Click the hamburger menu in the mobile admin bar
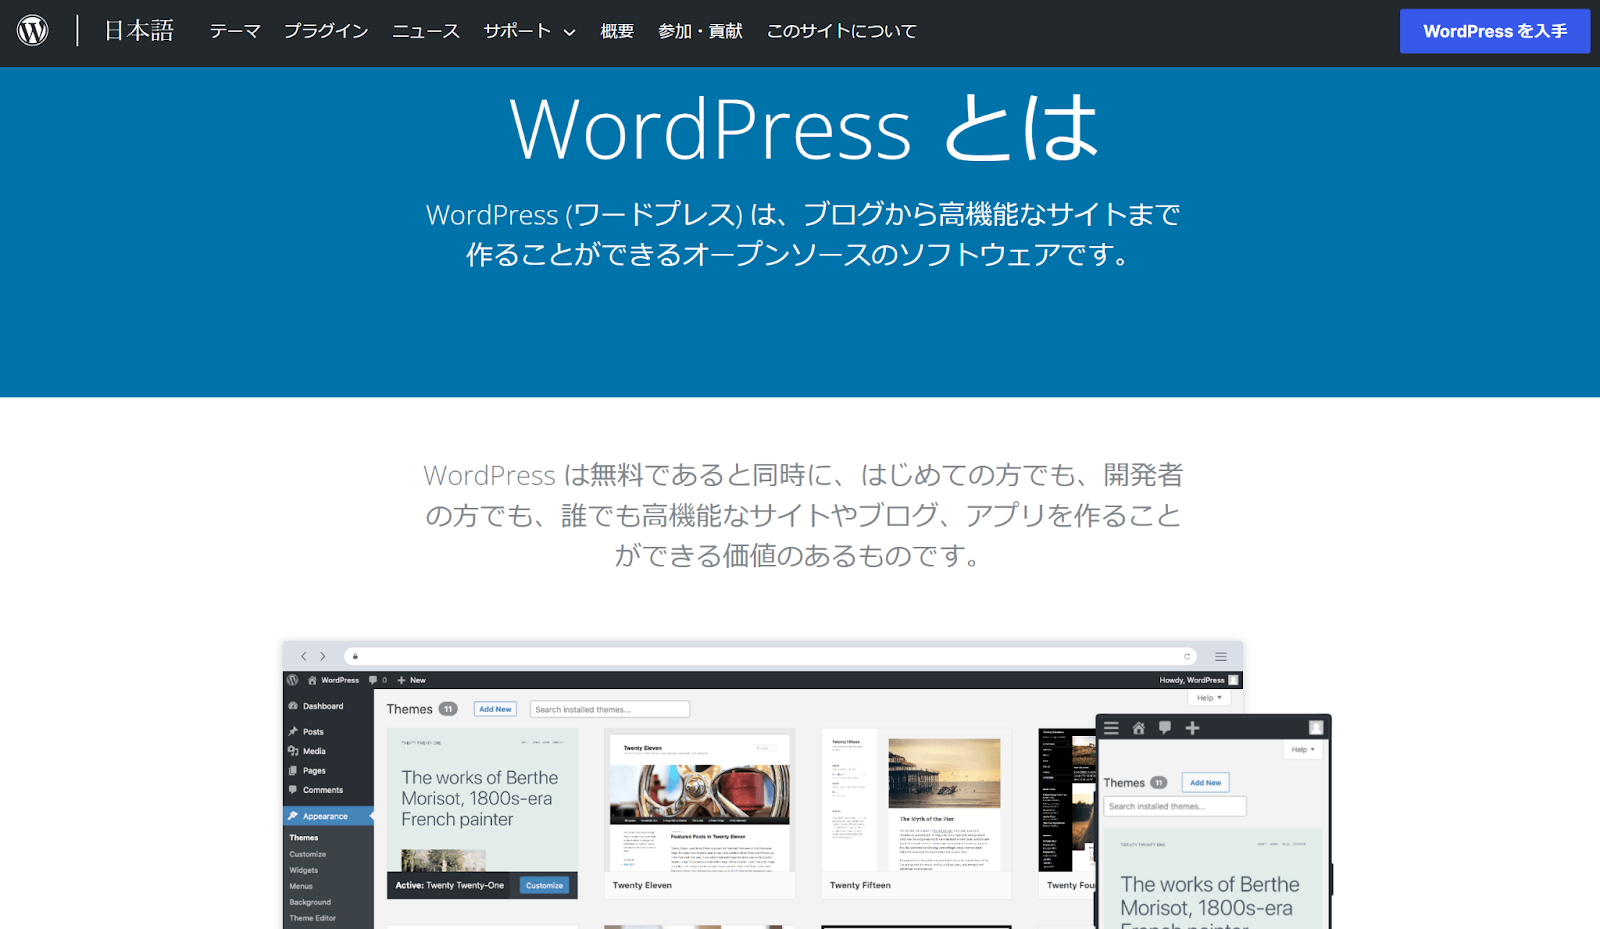This screenshot has height=929, width=1600. click(x=1110, y=728)
